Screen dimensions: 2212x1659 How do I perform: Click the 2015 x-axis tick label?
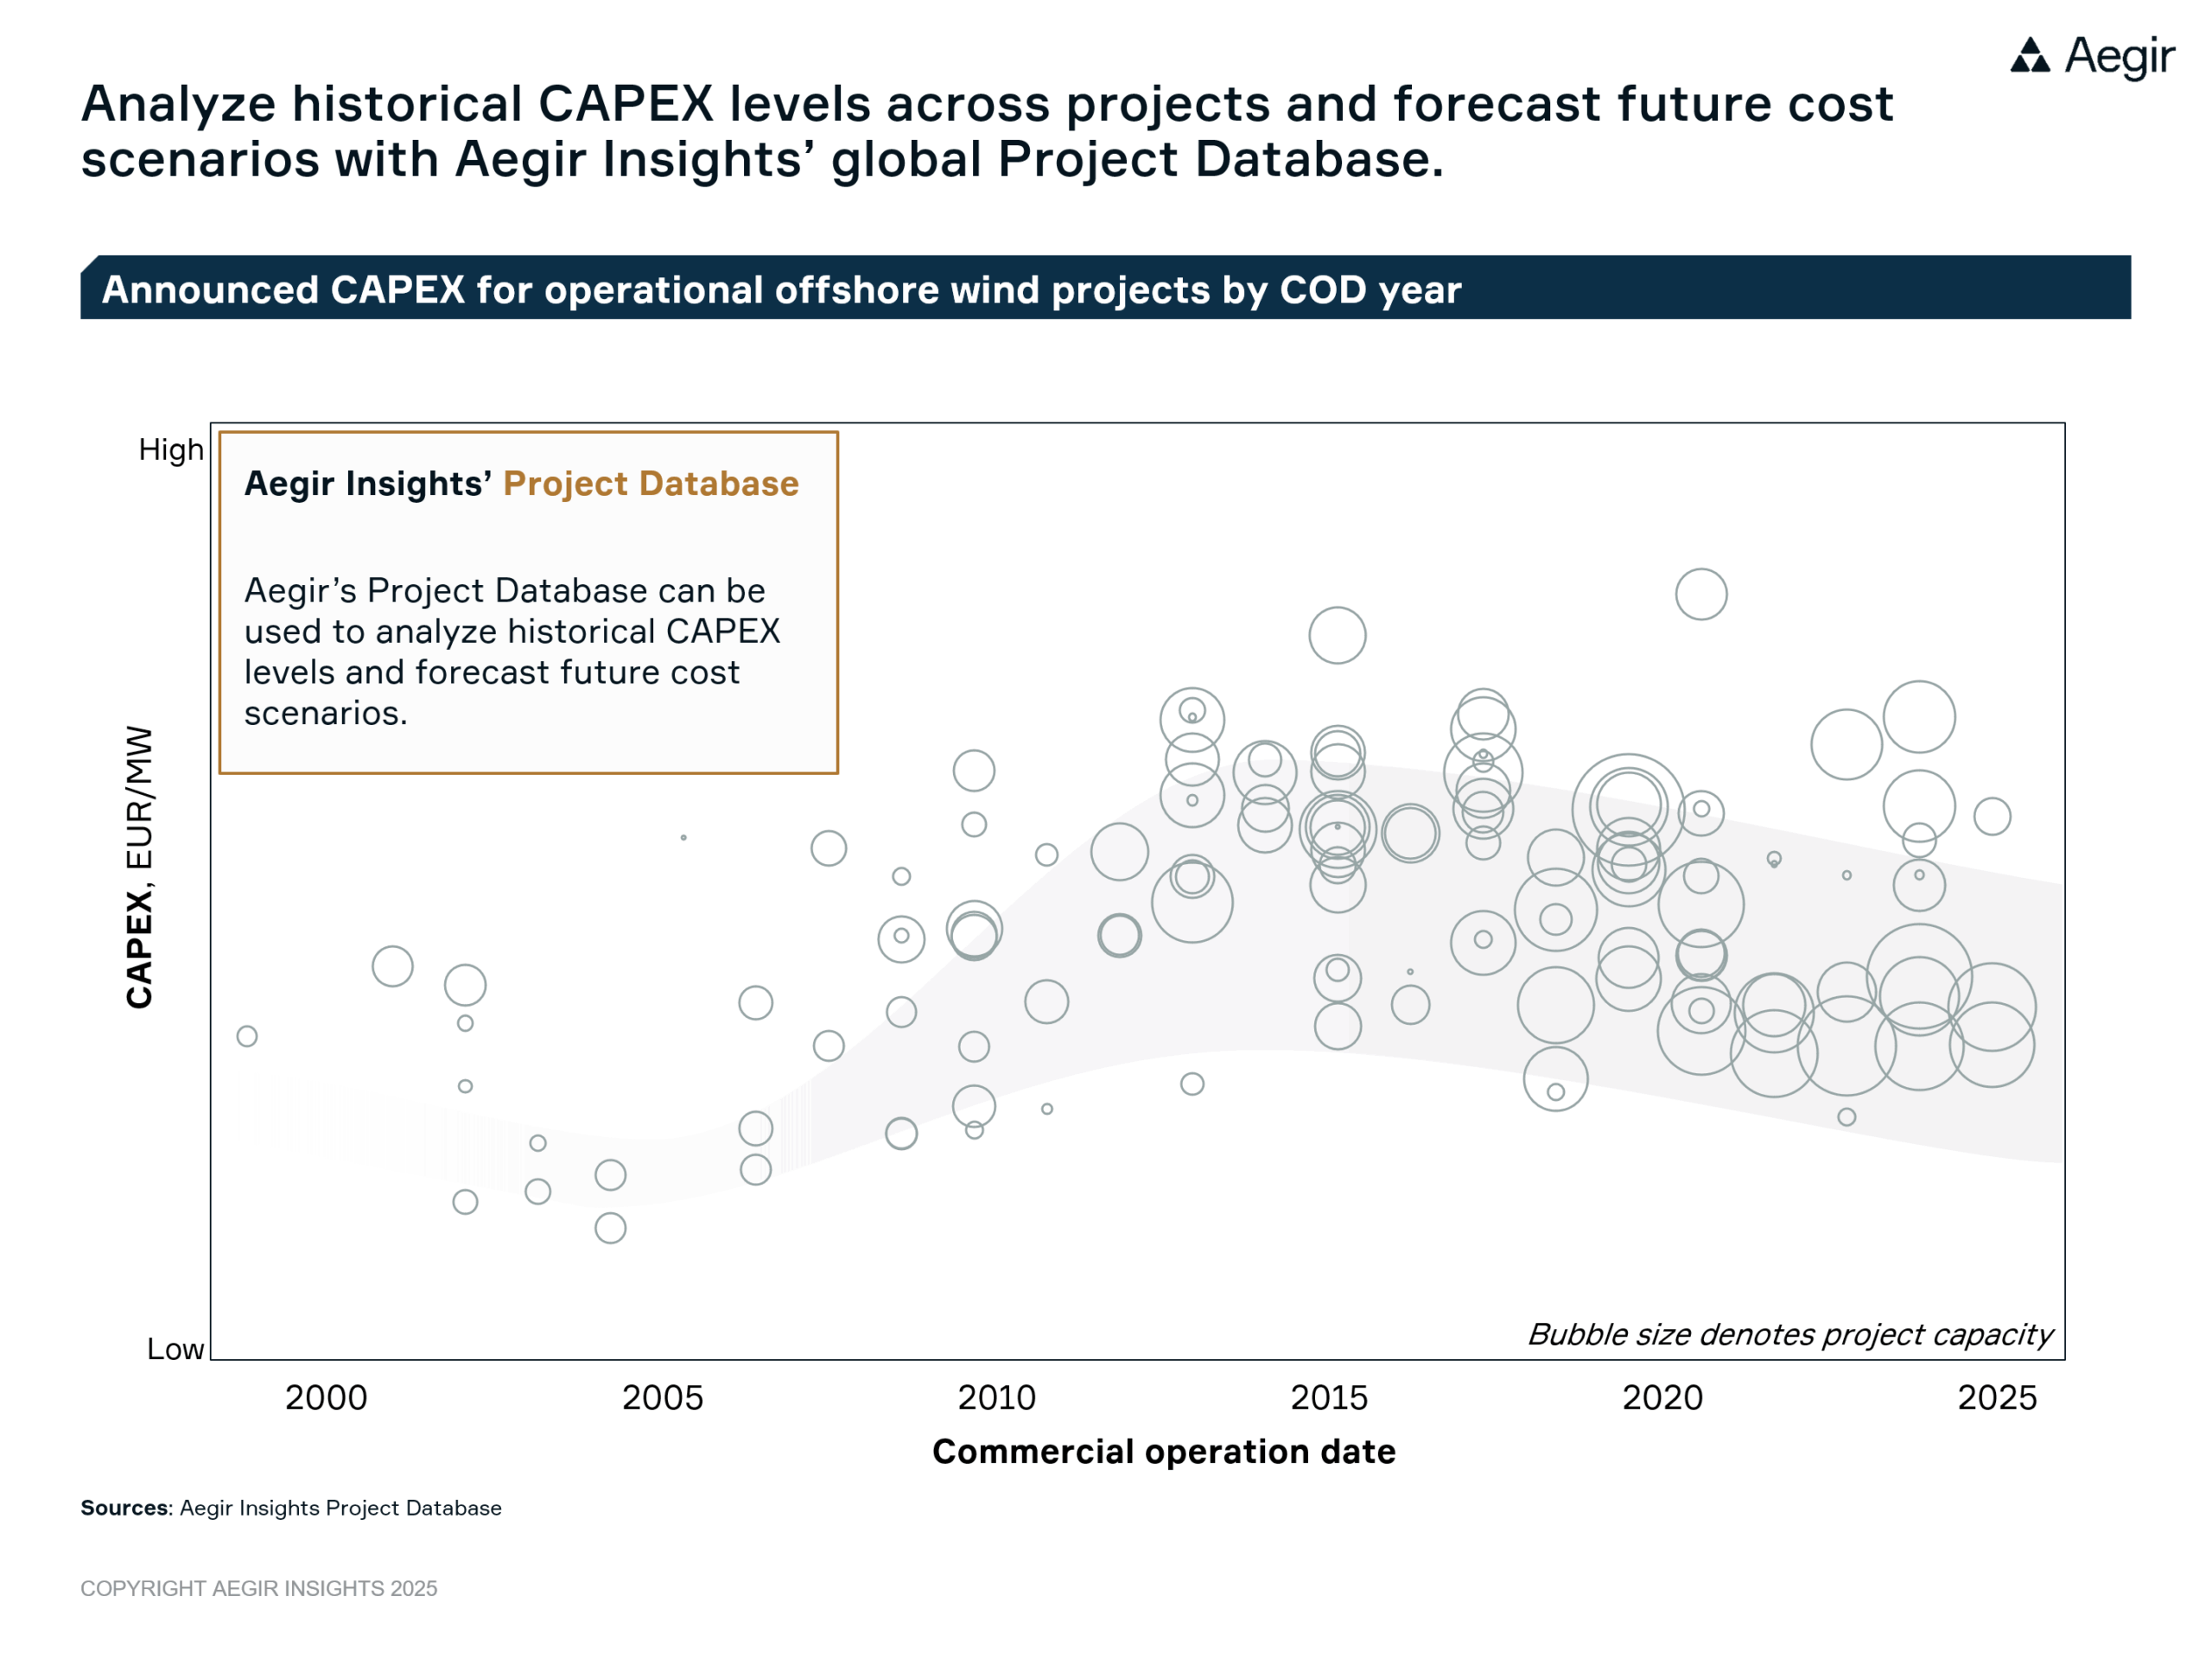pyautogui.click(x=1329, y=1397)
